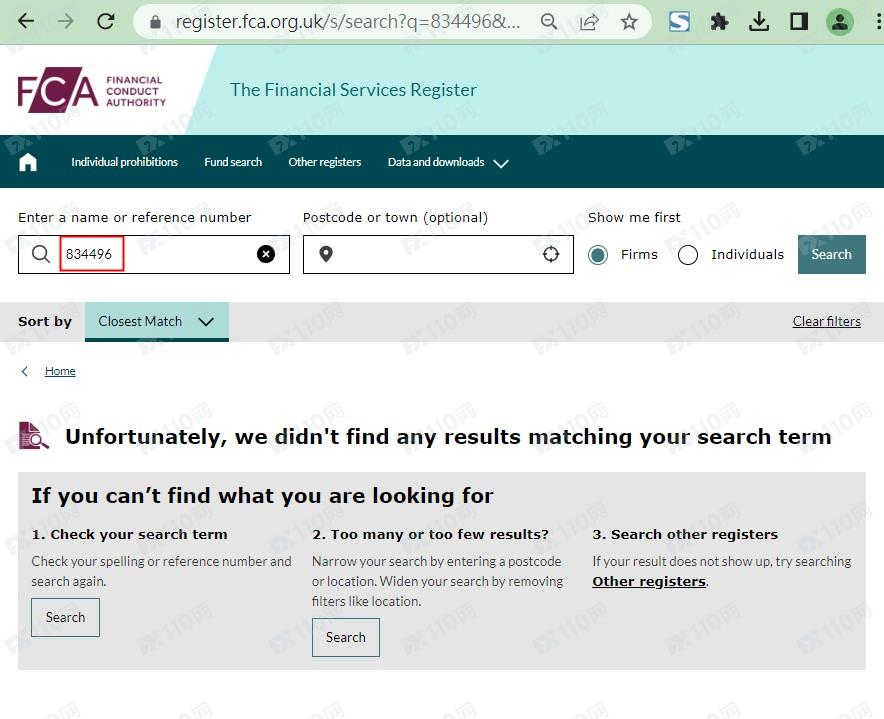
Task: Open the Fund search menu item
Action: pyautogui.click(x=233, y=162)
